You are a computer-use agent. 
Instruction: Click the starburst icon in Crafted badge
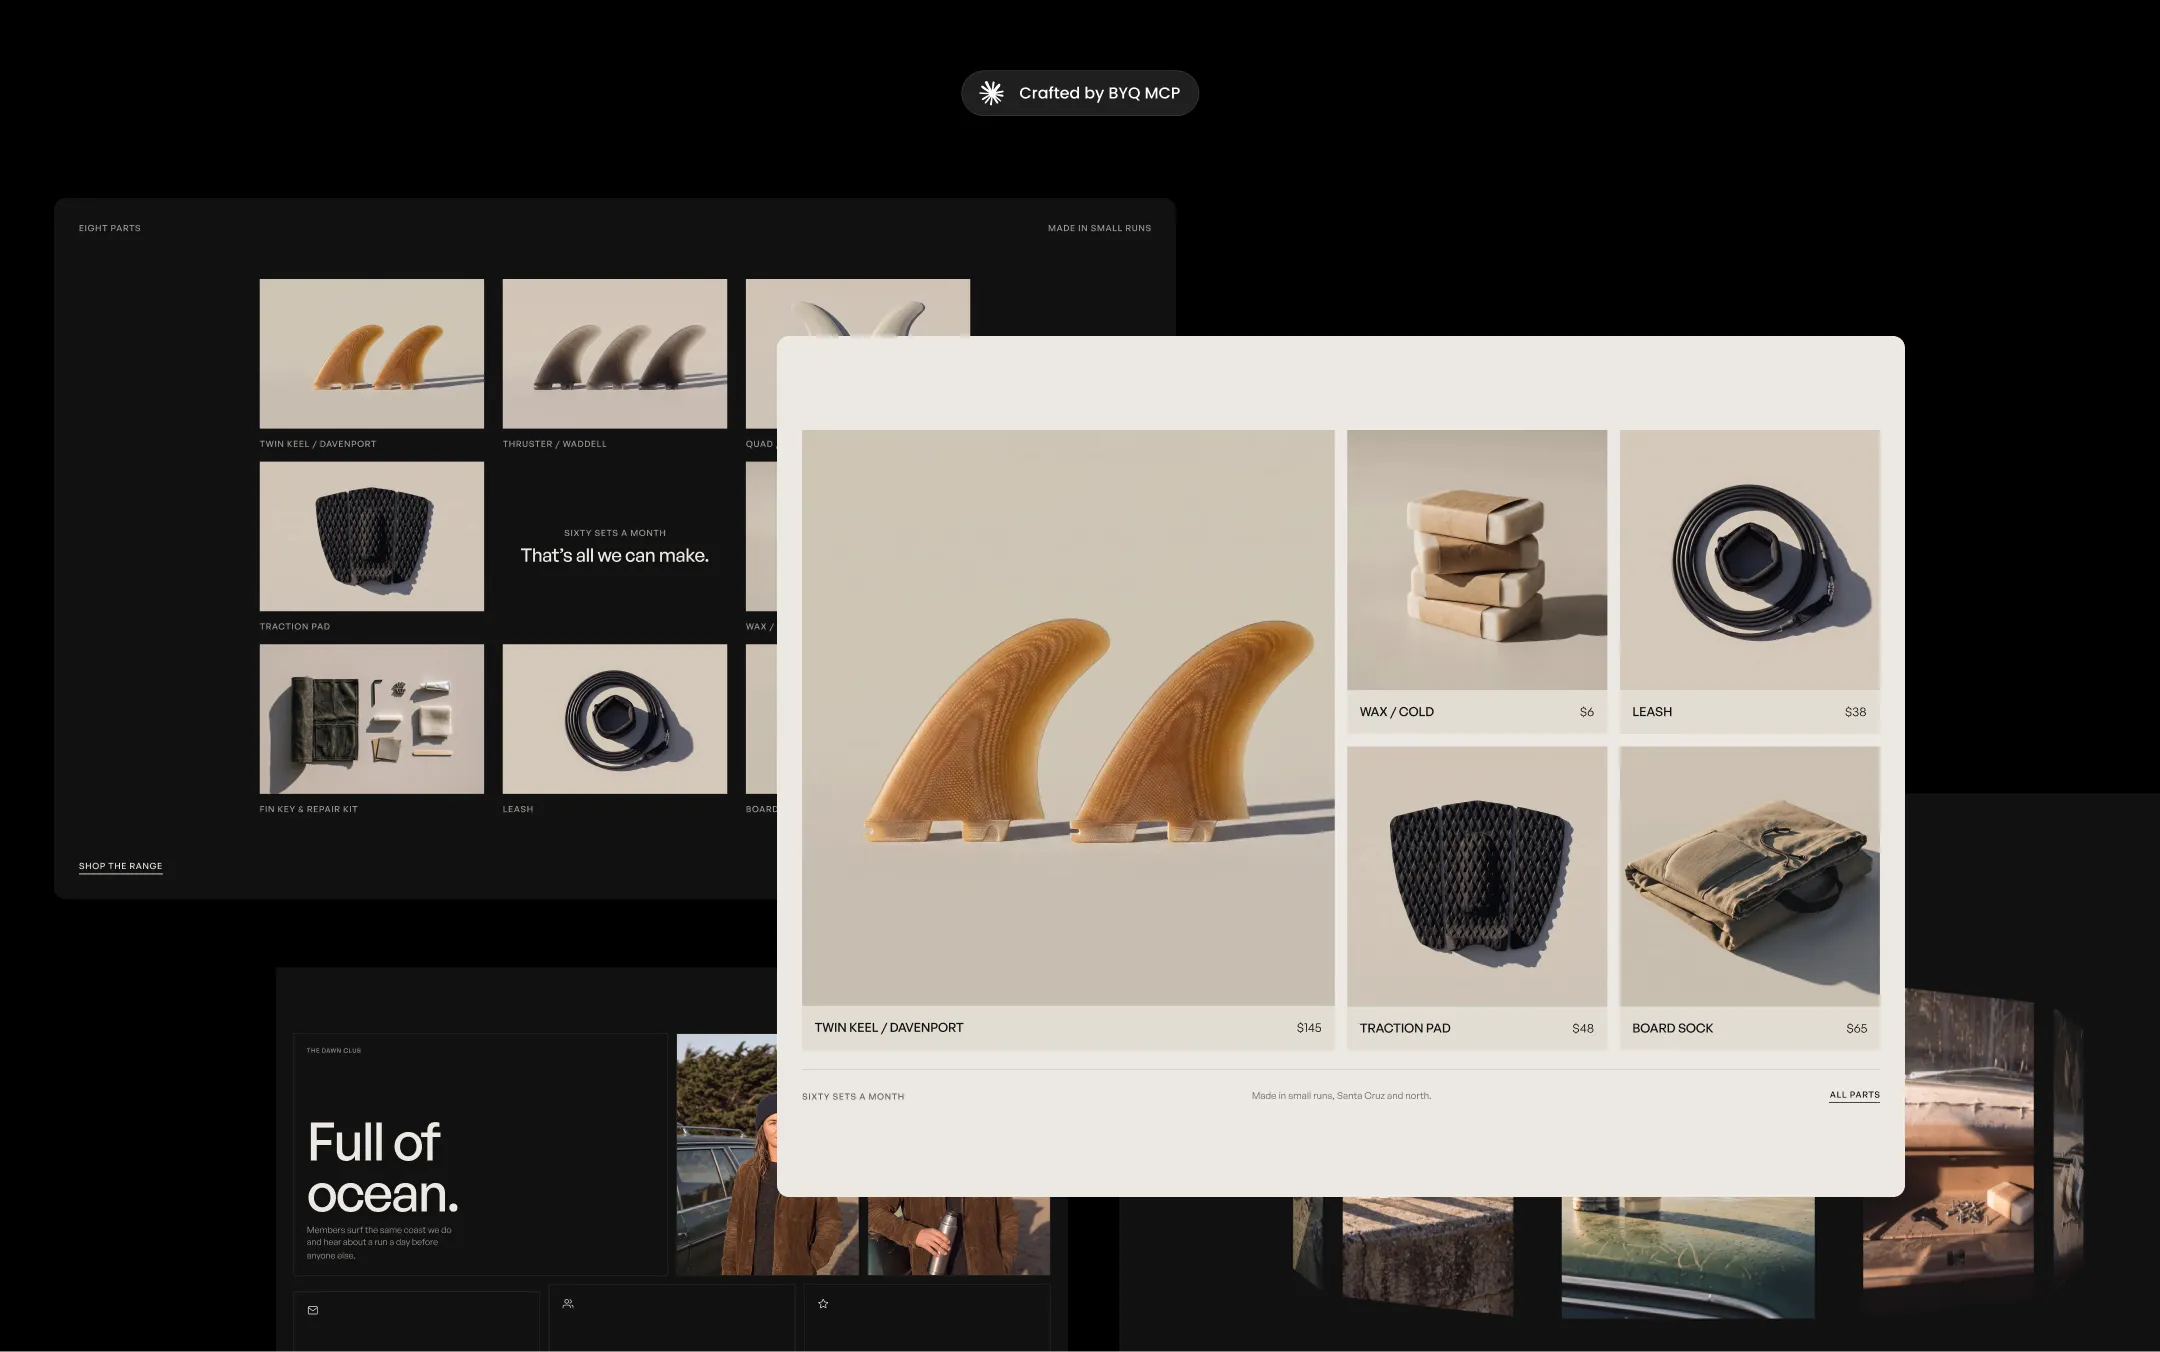point(991,93)
